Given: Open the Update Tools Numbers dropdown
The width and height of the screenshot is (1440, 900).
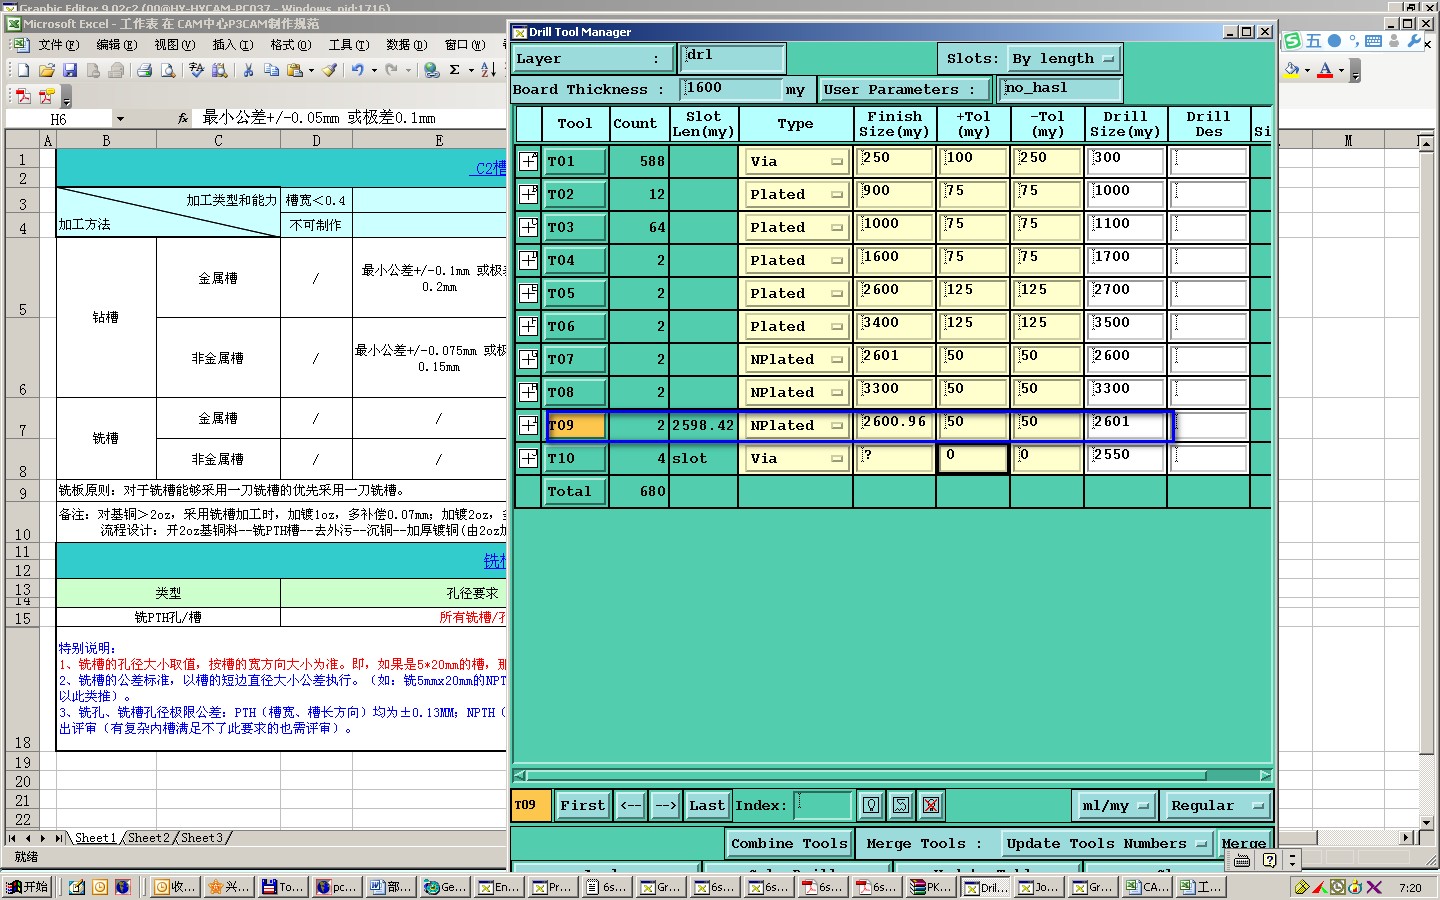Looking at the screenshot, I should (x=1107, y=844).
